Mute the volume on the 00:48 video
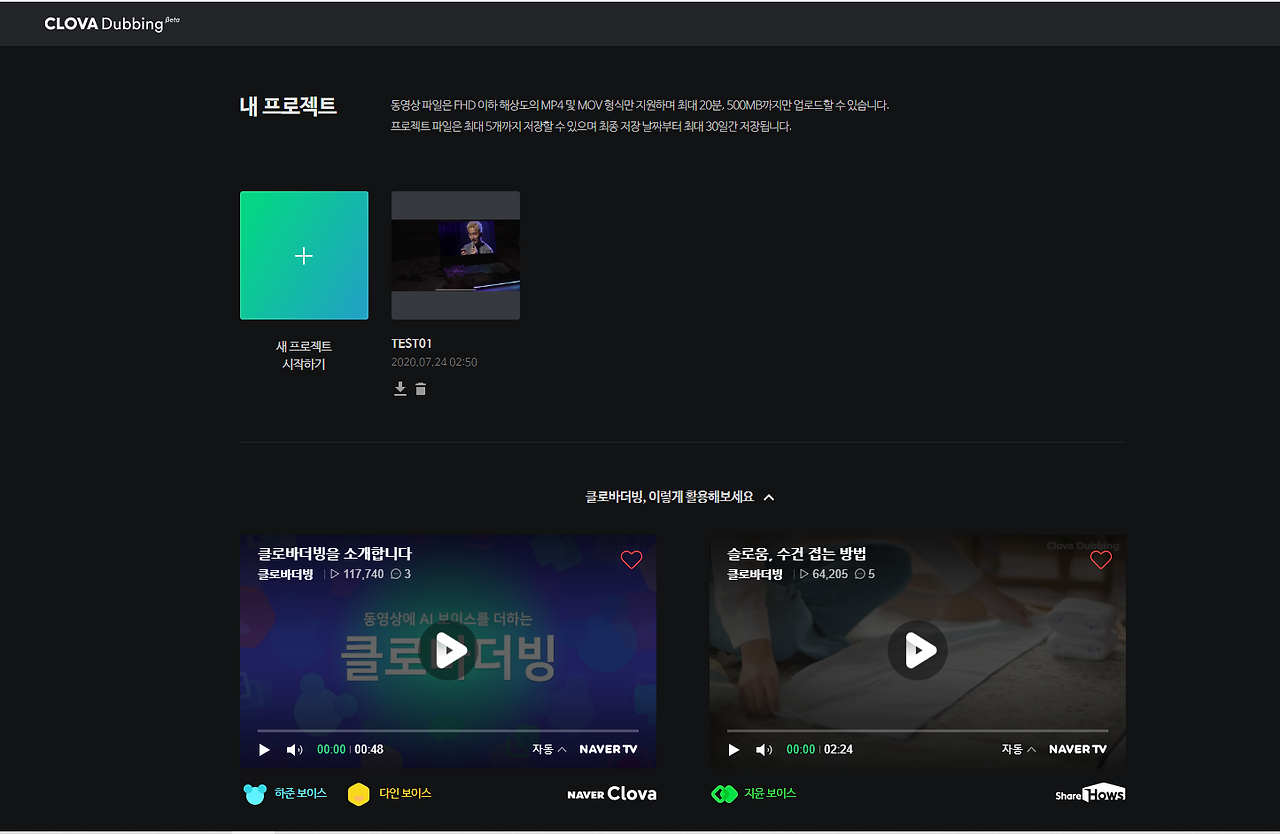Image resolution: width=1280 pixels, height=834 pixels. 294,750
